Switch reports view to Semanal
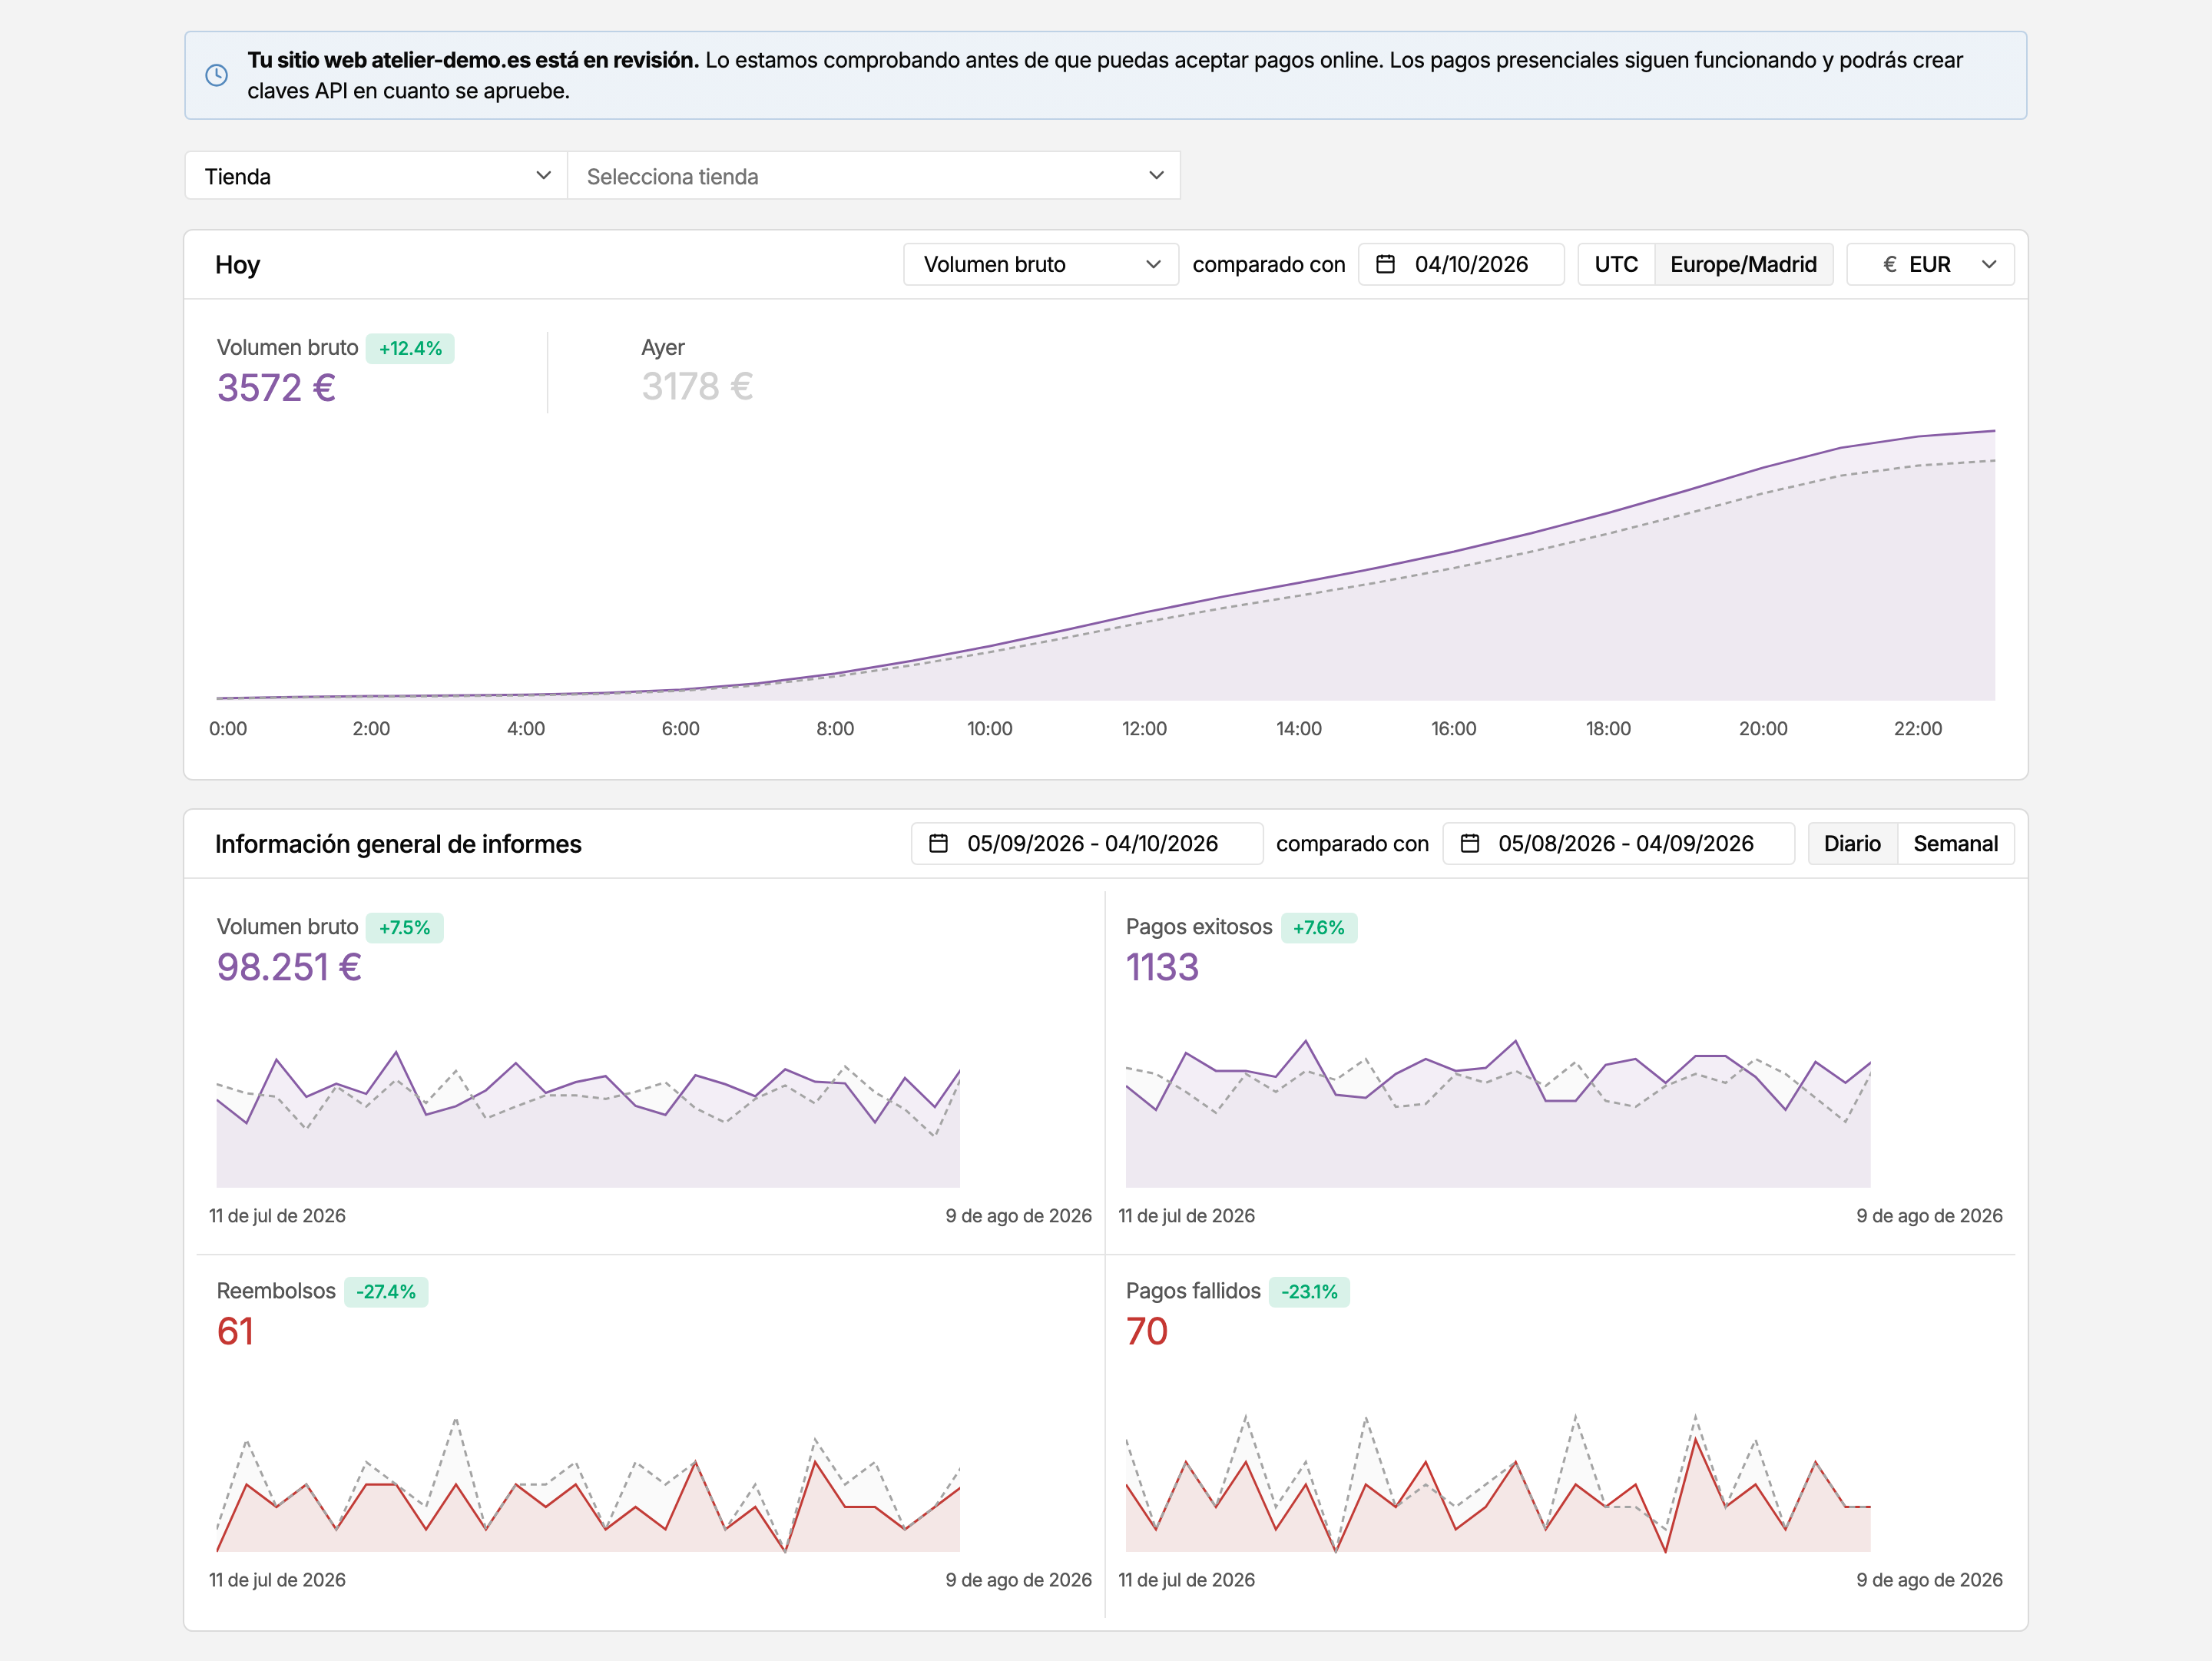2212x1661 pixels. tap(1955, 843)
